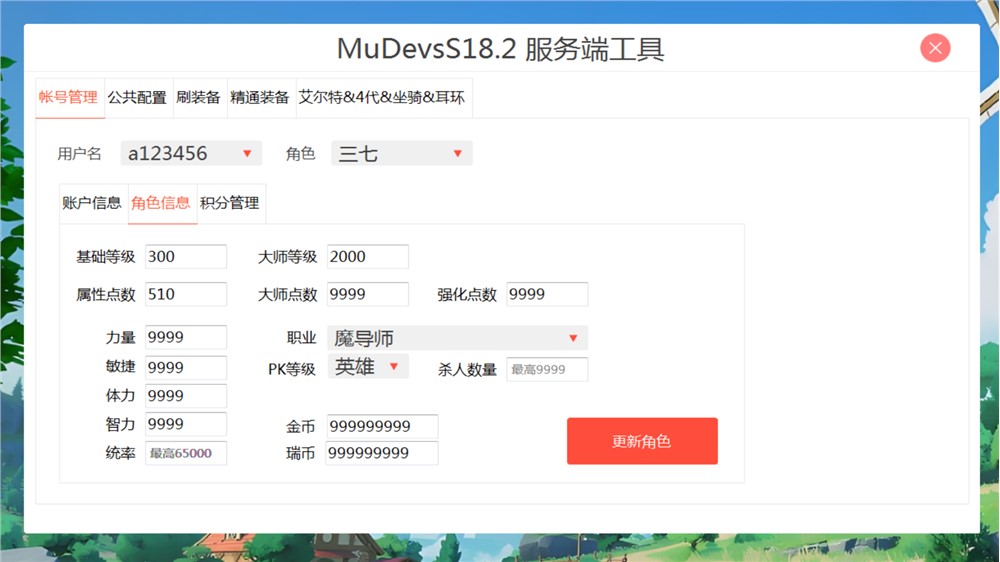This screenshot has height=562, width=1000.
Task: Expand the PK等级 dropdown showing 英雄
Action: 368,367
